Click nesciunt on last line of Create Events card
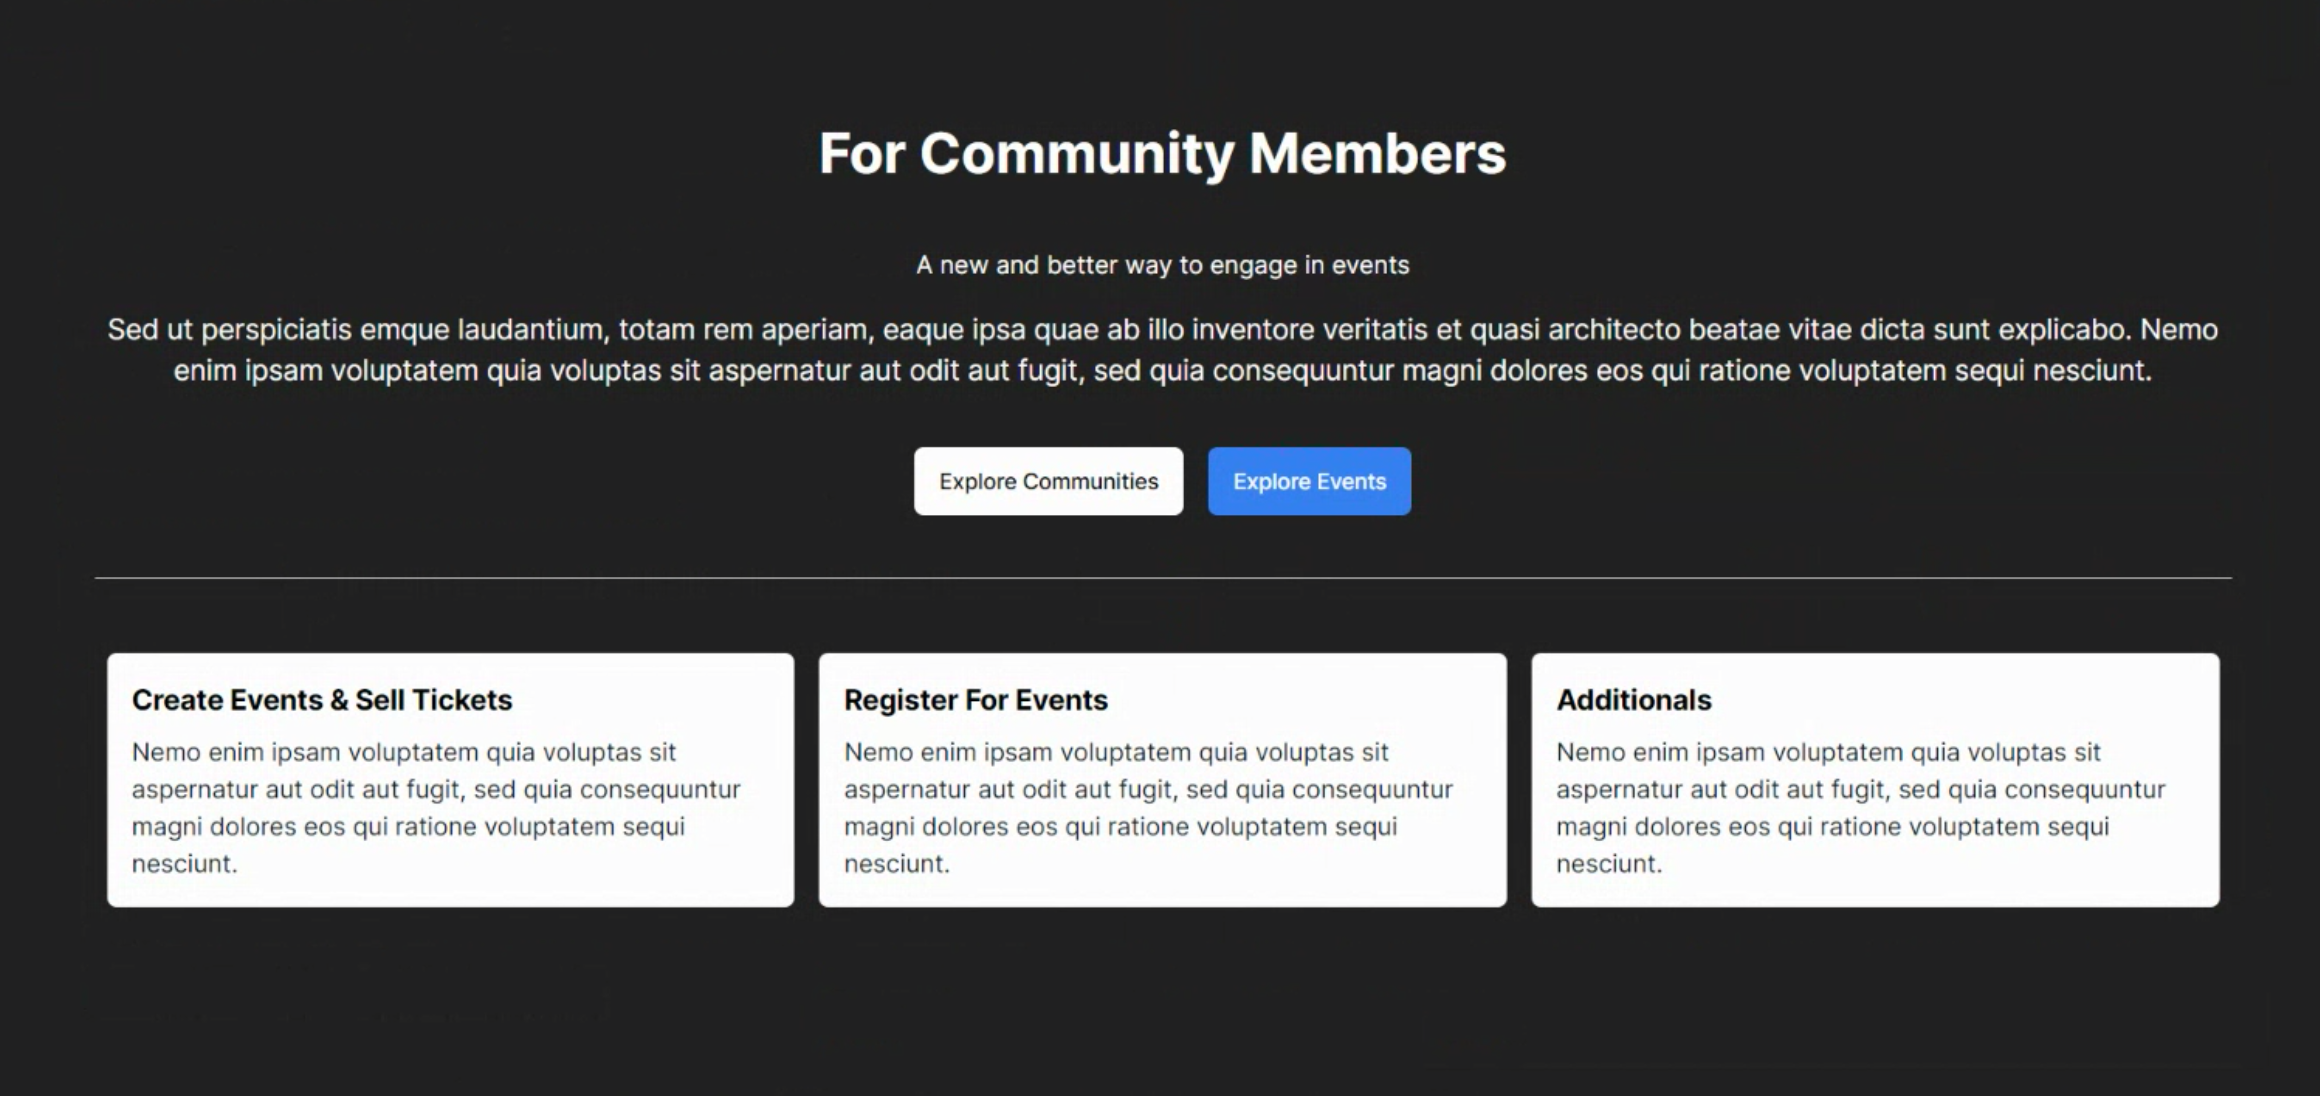Viewport: 2320px width, 1096px height. pyautogui.click(x=184, y=864)
